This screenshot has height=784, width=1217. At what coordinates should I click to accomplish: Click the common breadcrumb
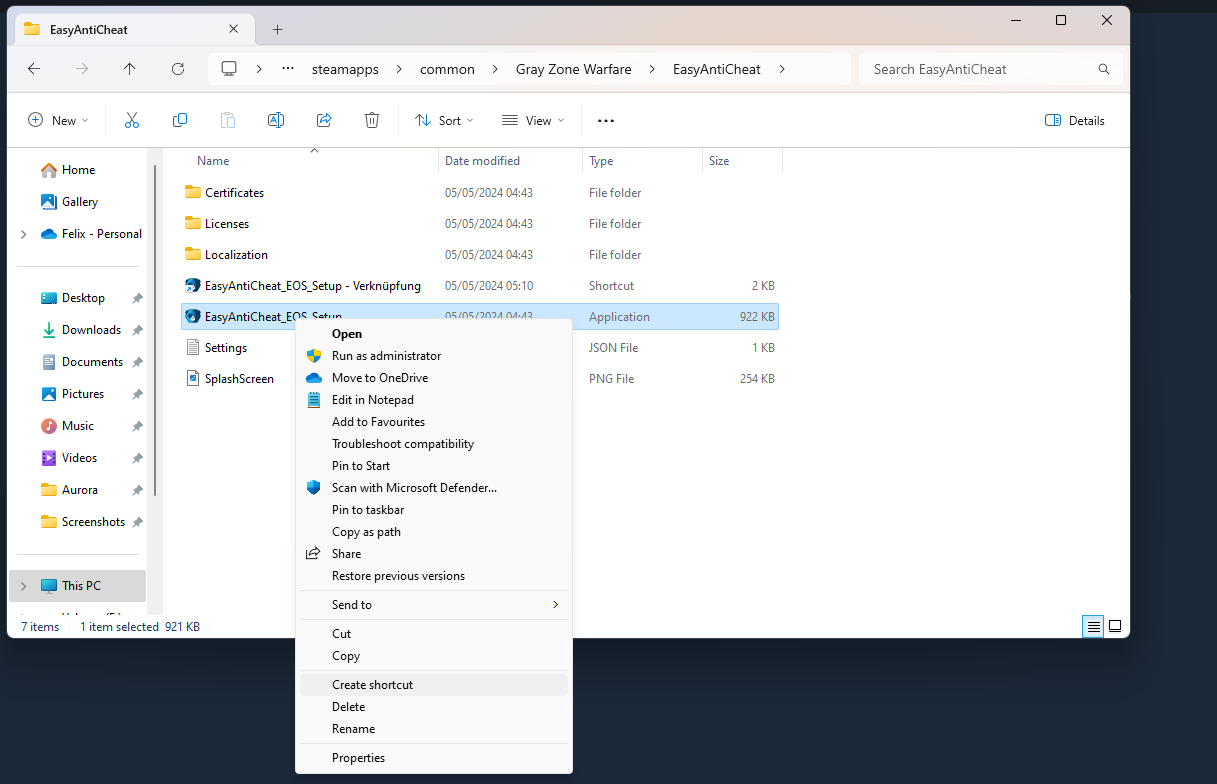point(447,69)
